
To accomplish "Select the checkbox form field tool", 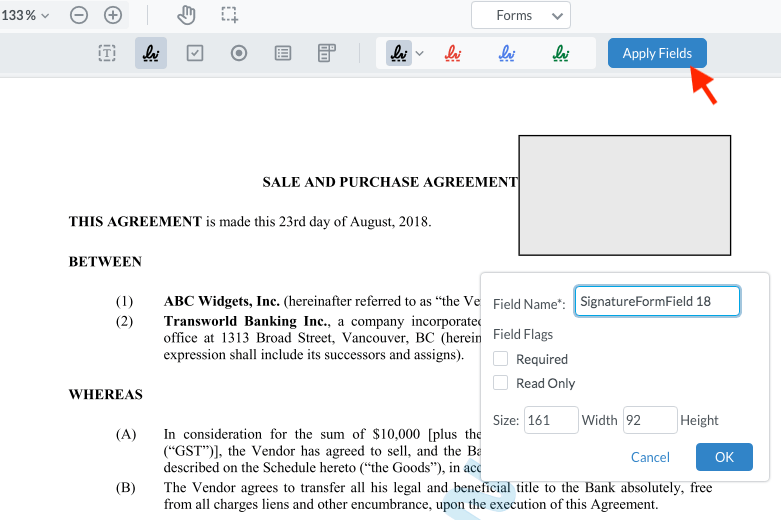I will click(195, 53).
